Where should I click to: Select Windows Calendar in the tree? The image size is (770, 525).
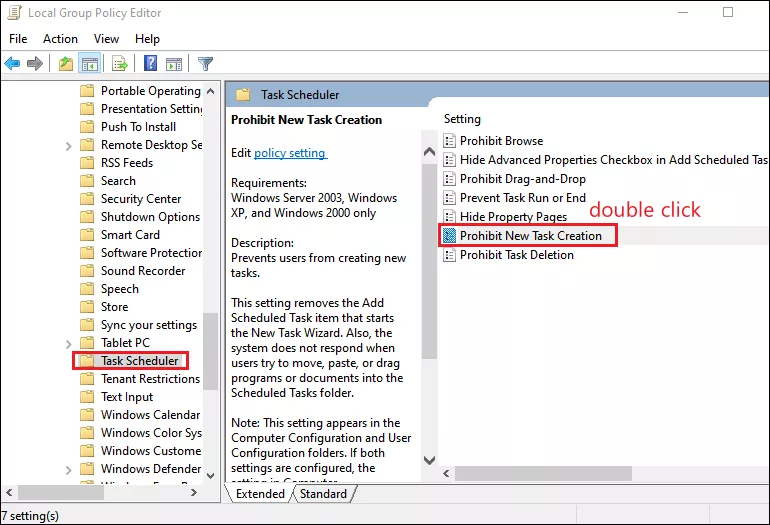click(150, 415)
